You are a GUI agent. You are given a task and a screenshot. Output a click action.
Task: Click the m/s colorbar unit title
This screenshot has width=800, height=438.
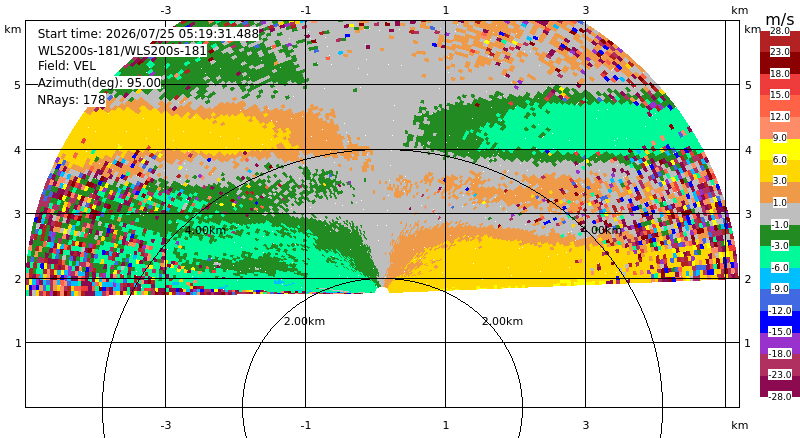pos(780,19)
